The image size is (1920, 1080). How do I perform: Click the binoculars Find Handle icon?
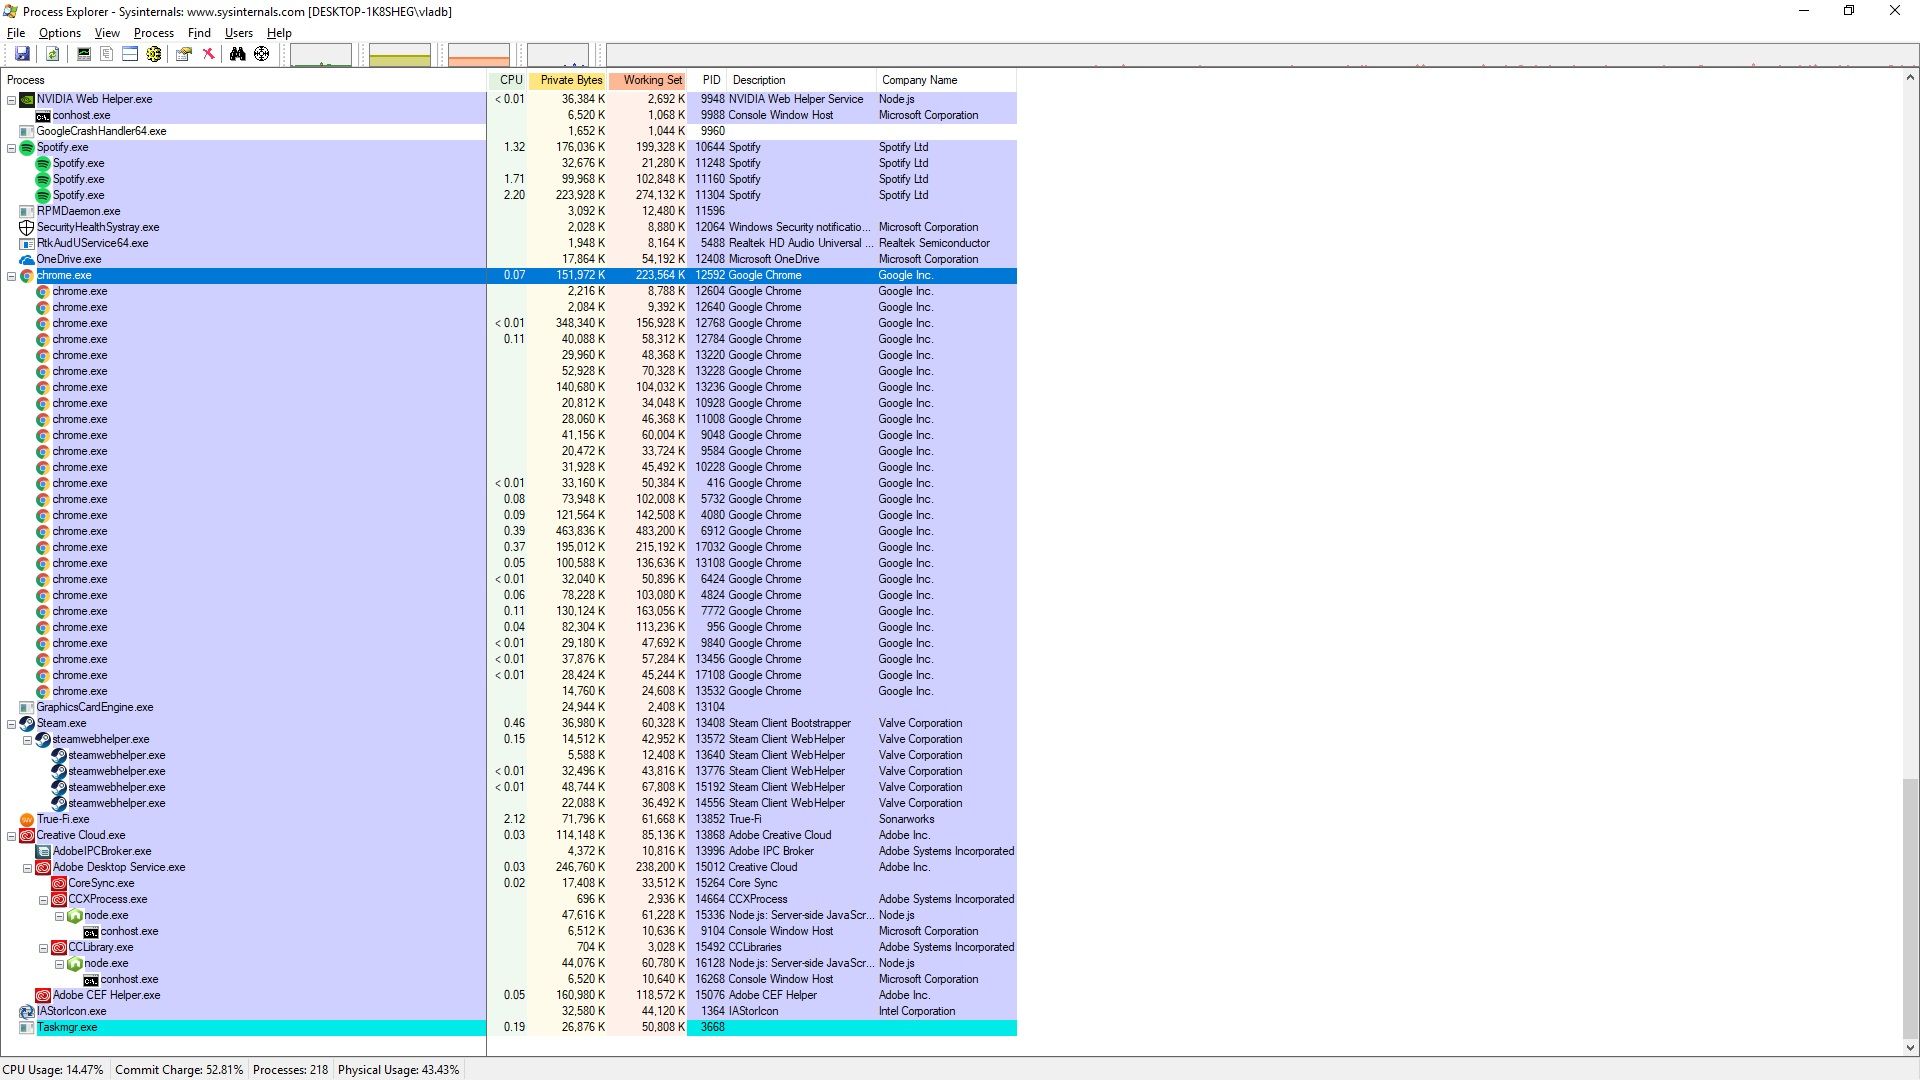tap(237, 54)
